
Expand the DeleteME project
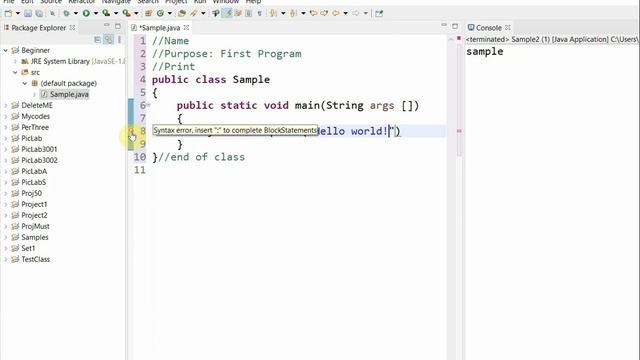tap(6, 105)
